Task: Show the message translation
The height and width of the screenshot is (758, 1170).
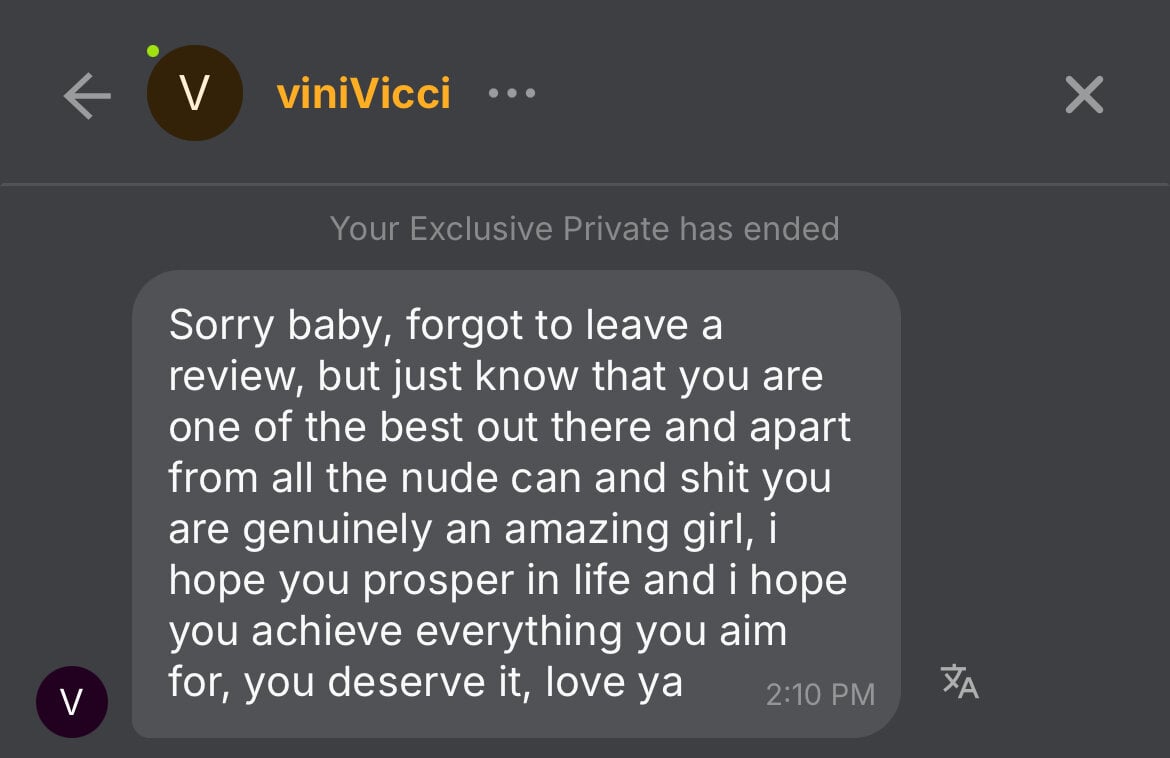Action: (959, 681)
